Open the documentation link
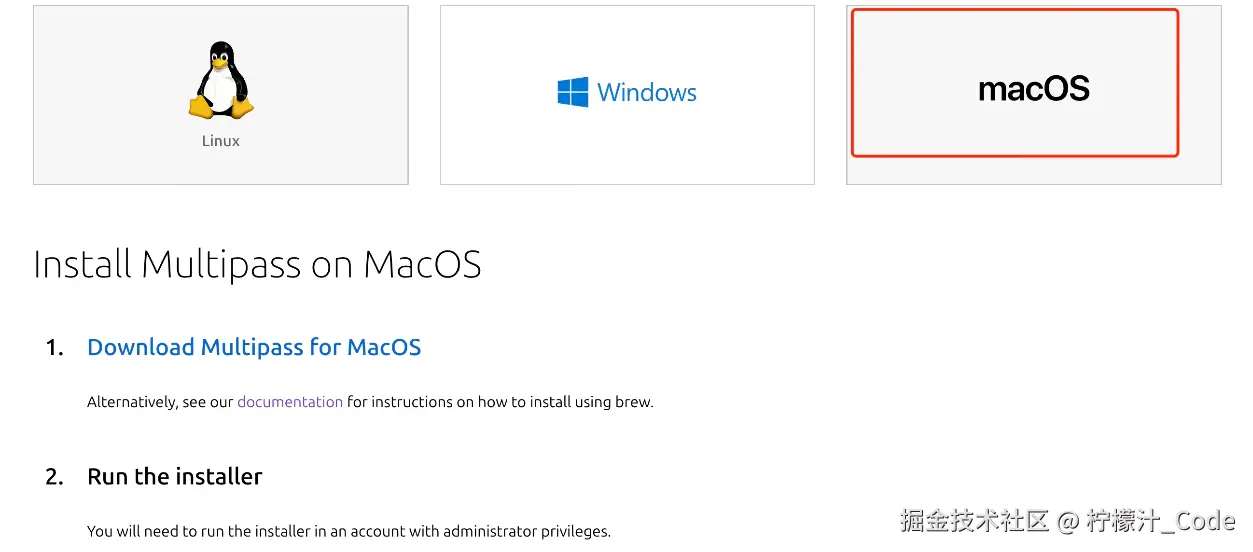 point(290,402)
